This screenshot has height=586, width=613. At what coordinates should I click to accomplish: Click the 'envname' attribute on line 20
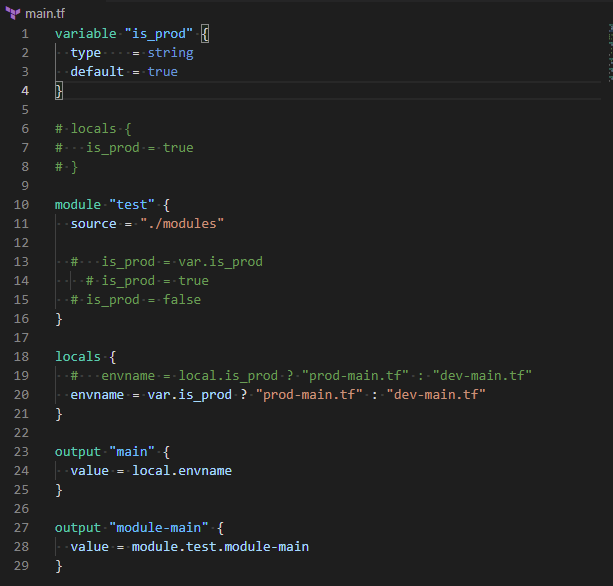(x=97, y=395)
